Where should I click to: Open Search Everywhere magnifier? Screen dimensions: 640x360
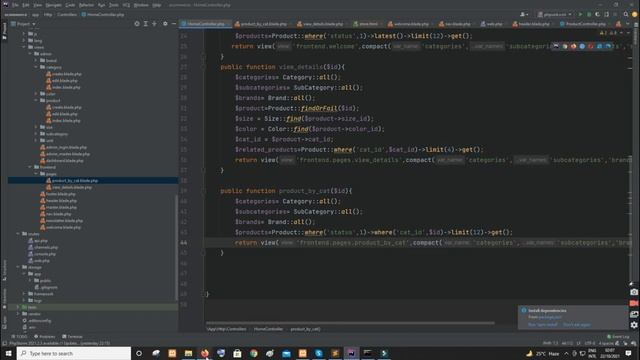626,14
